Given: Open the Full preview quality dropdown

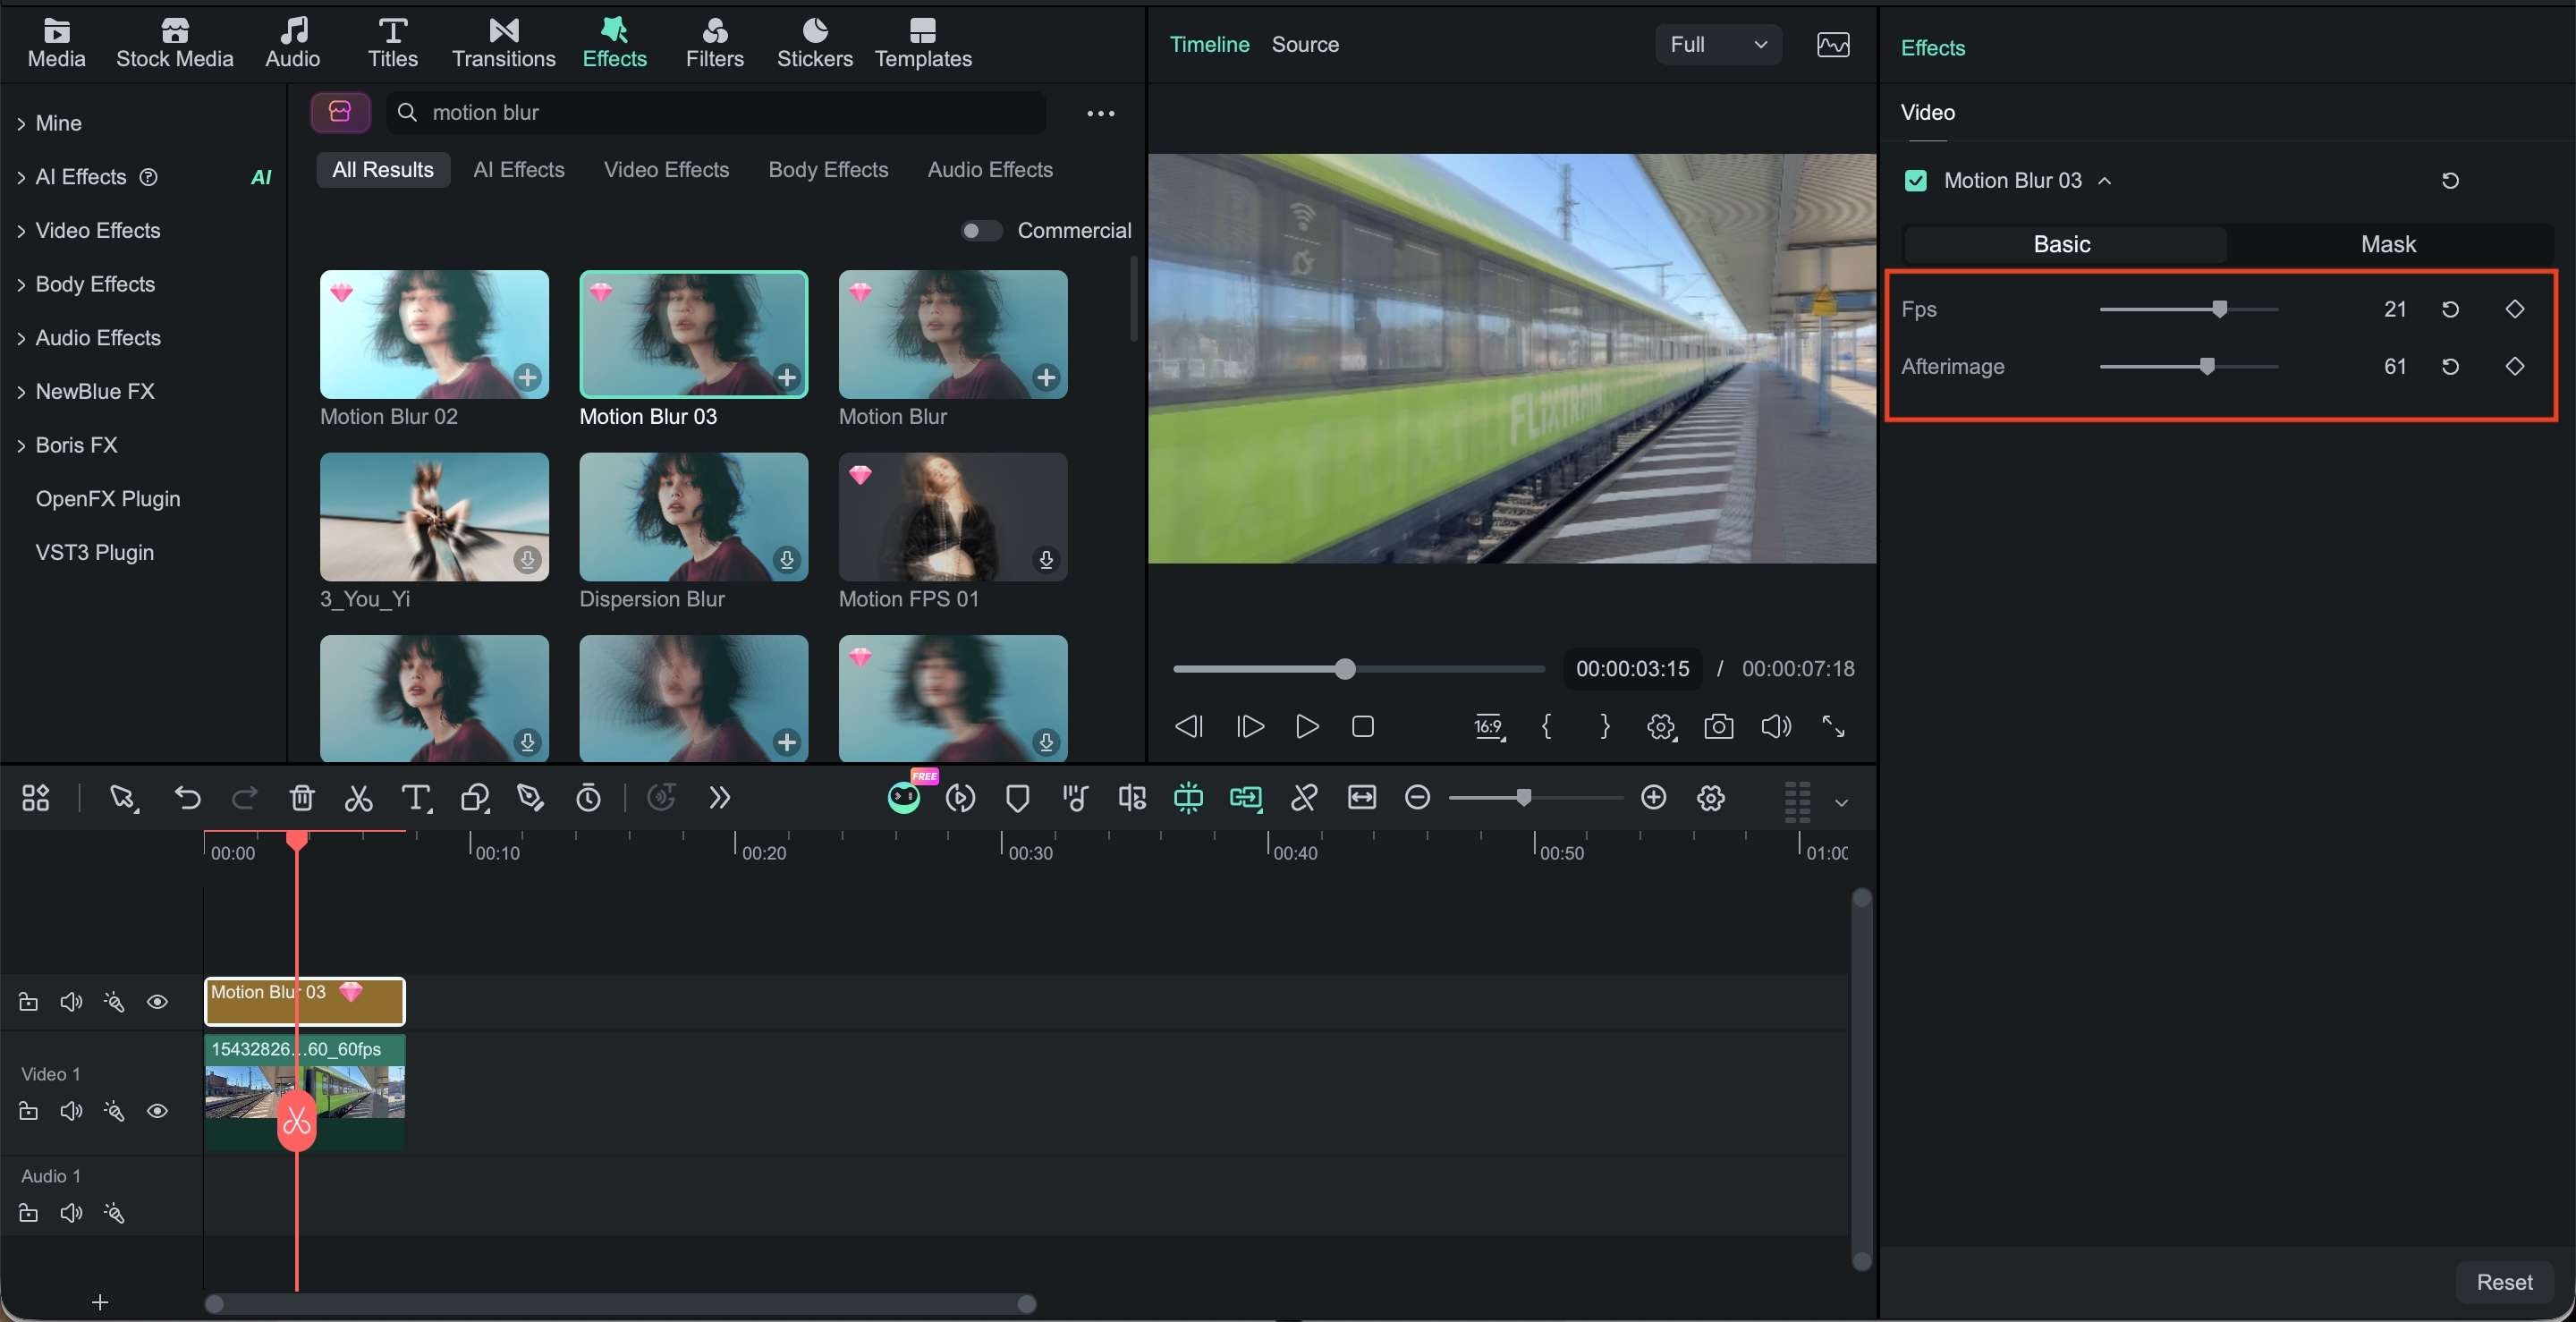Looking at the screenshot, I should [x=1717, y=45].
